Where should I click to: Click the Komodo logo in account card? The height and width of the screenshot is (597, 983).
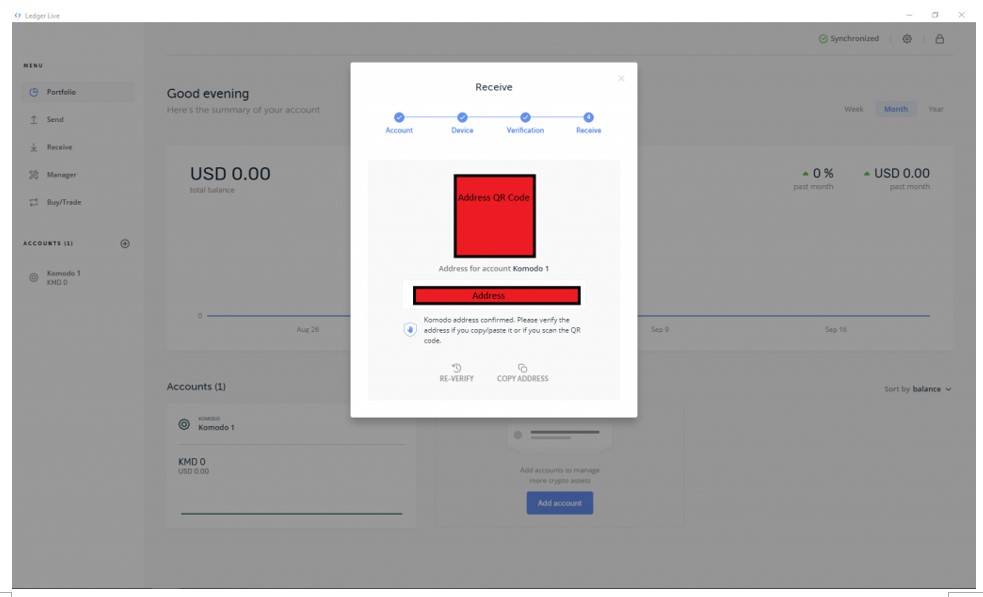(x=184, y=425)
